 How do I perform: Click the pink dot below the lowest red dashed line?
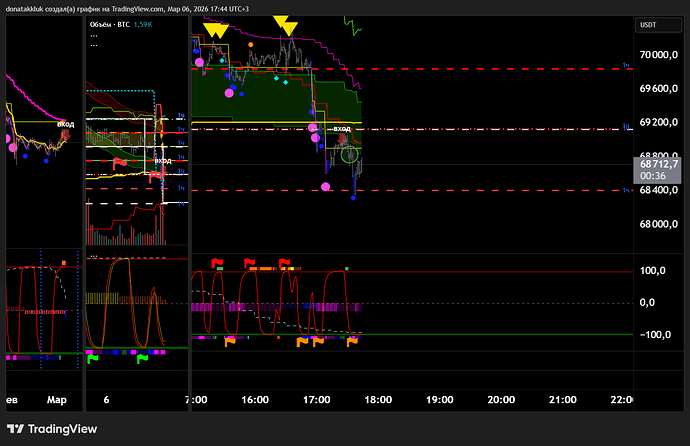point(327,186)
